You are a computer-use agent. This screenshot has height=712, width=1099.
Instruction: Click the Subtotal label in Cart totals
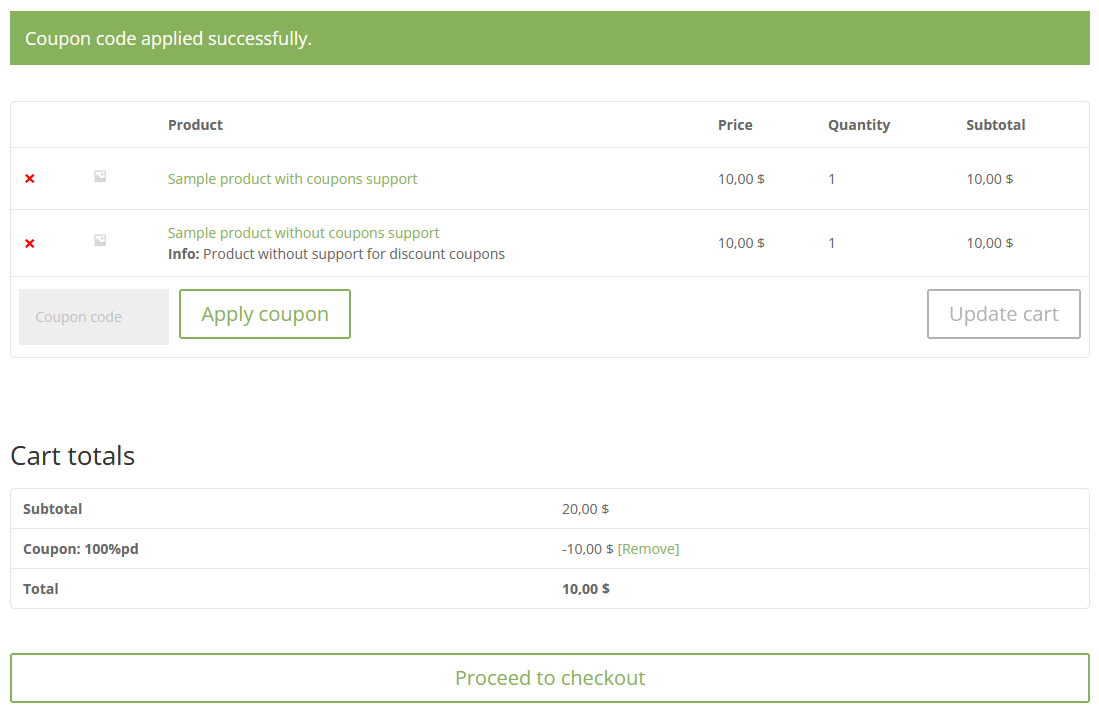(x=53, y=509)
